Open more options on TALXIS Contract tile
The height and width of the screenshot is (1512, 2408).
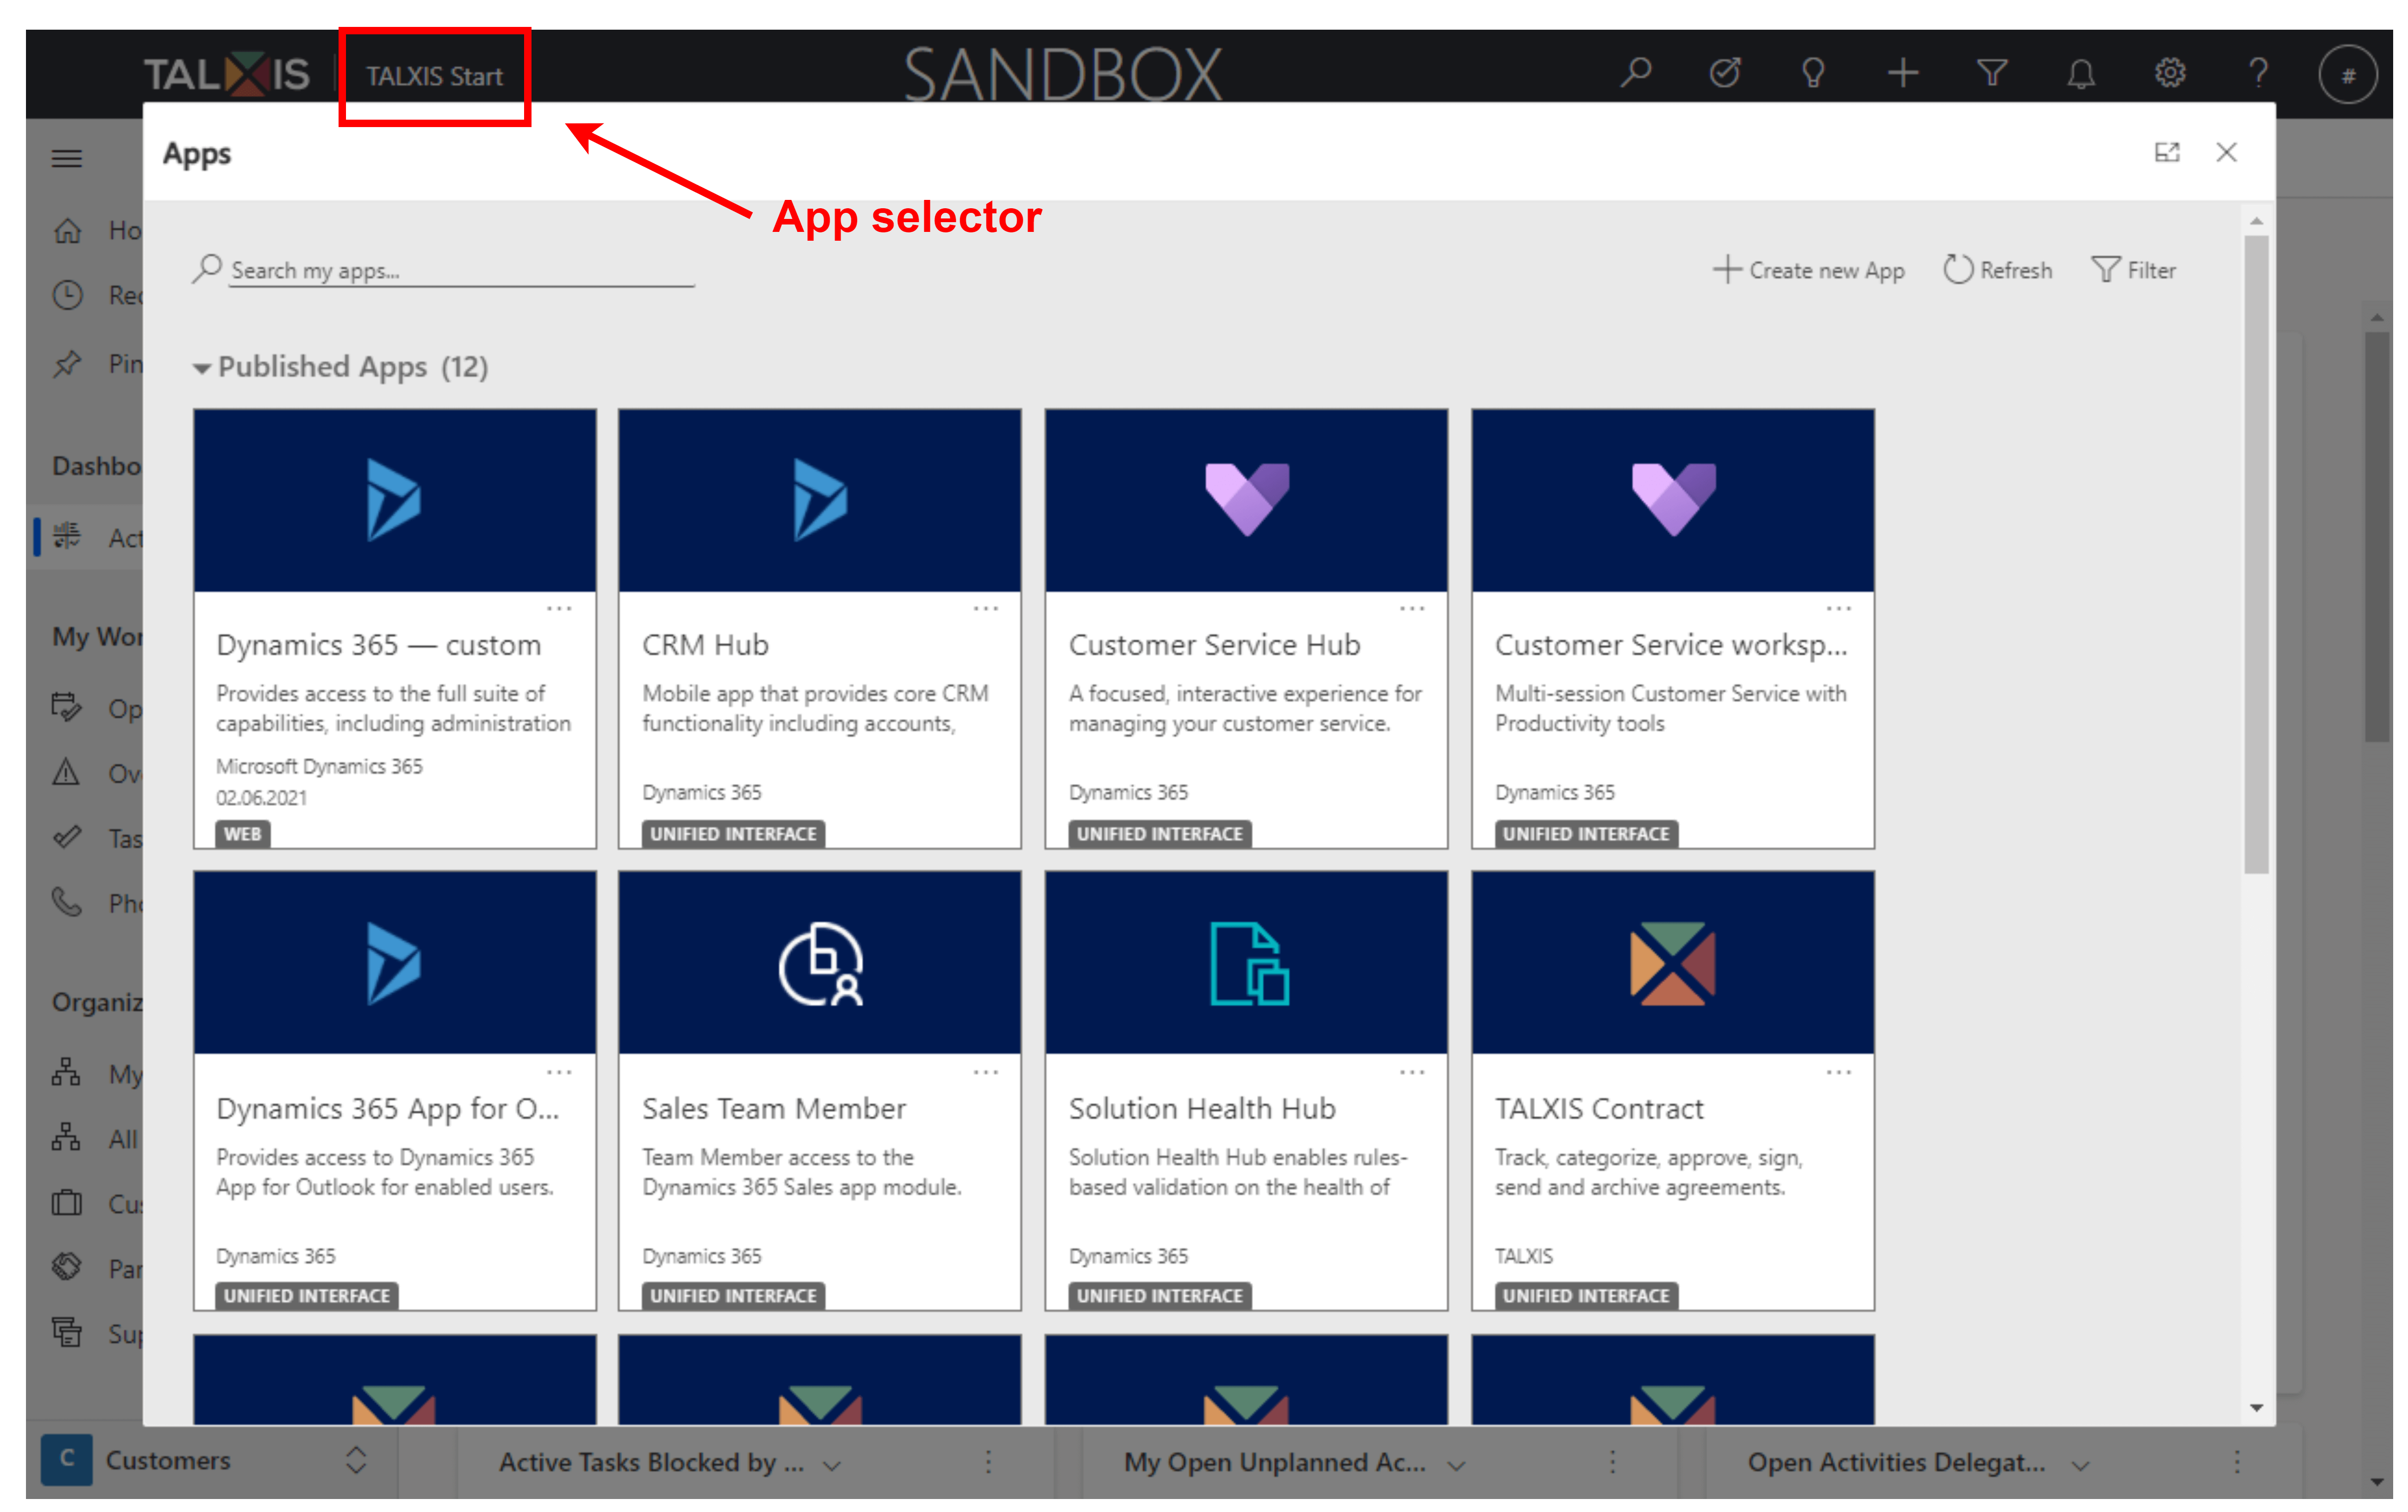click(1838, 1072)
